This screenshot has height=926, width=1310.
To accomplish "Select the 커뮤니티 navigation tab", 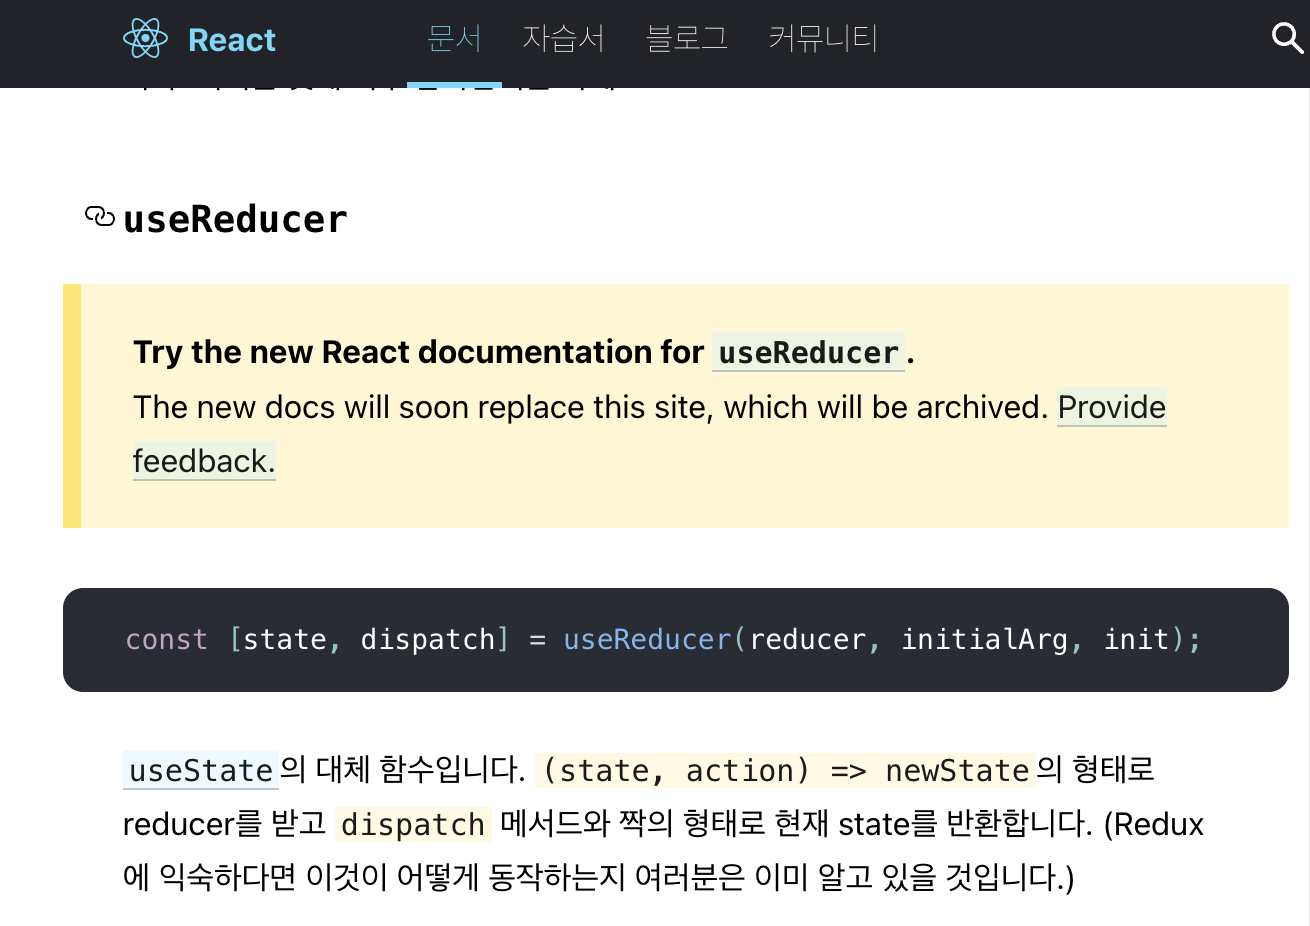I will pyautogui.click(x=822, y=39).
